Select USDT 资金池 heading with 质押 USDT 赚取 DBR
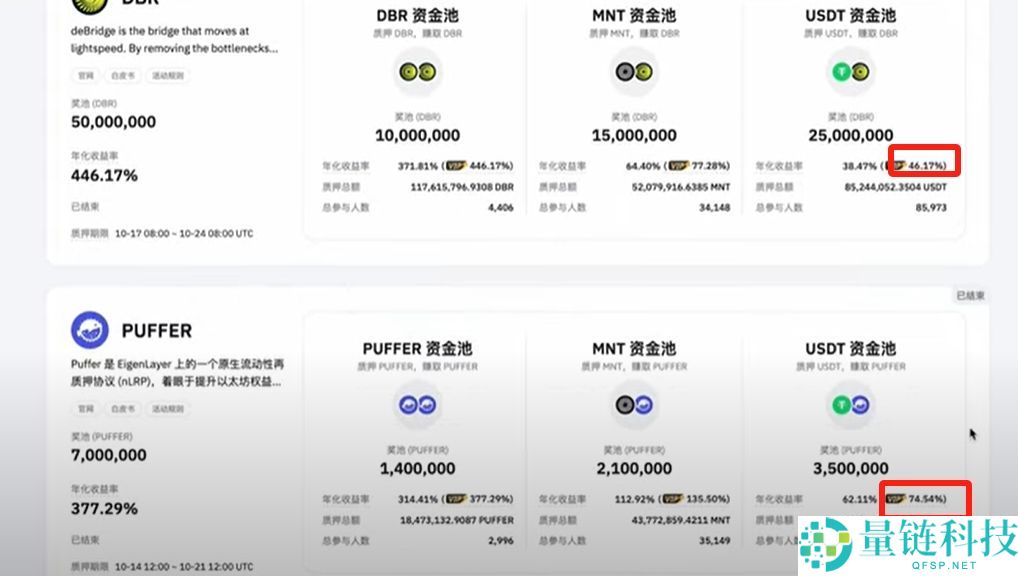 click(850, 16)
